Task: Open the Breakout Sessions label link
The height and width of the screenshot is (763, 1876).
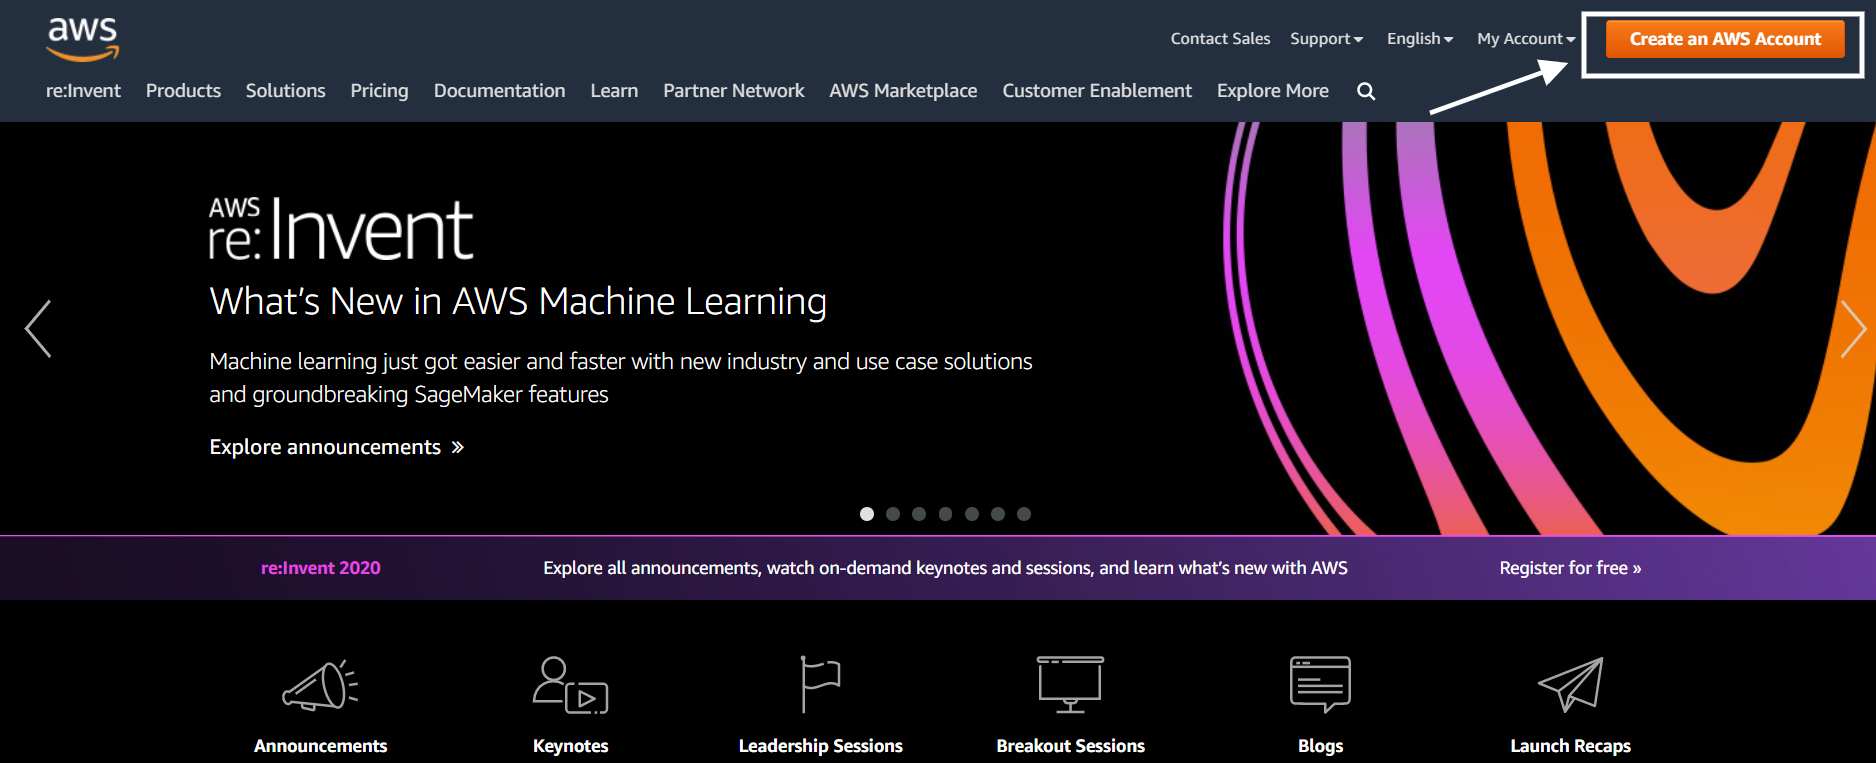Action: (x=1070, y=746)
